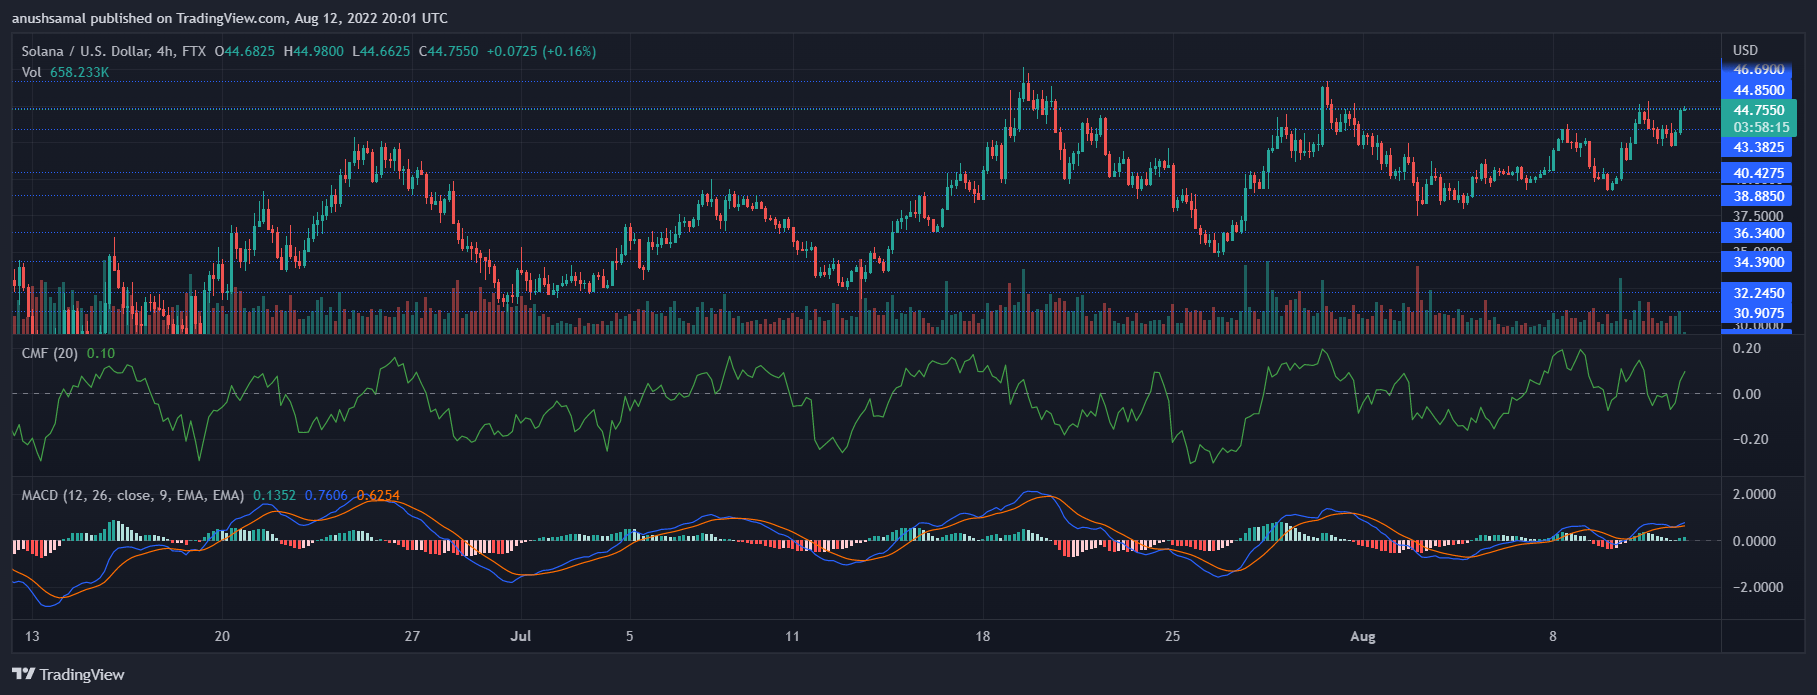Click the 32.2450 price level label
The width and height of the screenshot is (1817, 695).
click(1759, 293)
